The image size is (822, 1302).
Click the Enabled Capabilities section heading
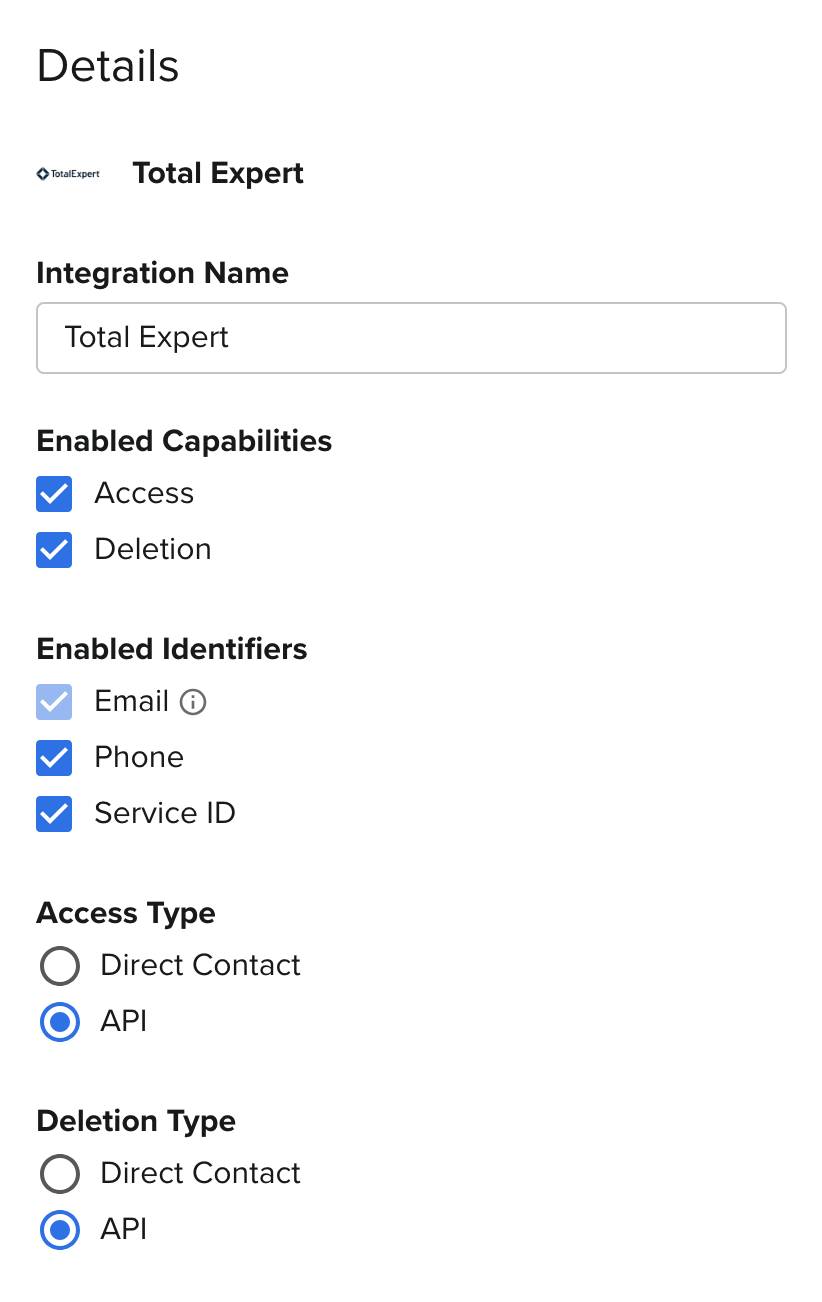(184, 442)
